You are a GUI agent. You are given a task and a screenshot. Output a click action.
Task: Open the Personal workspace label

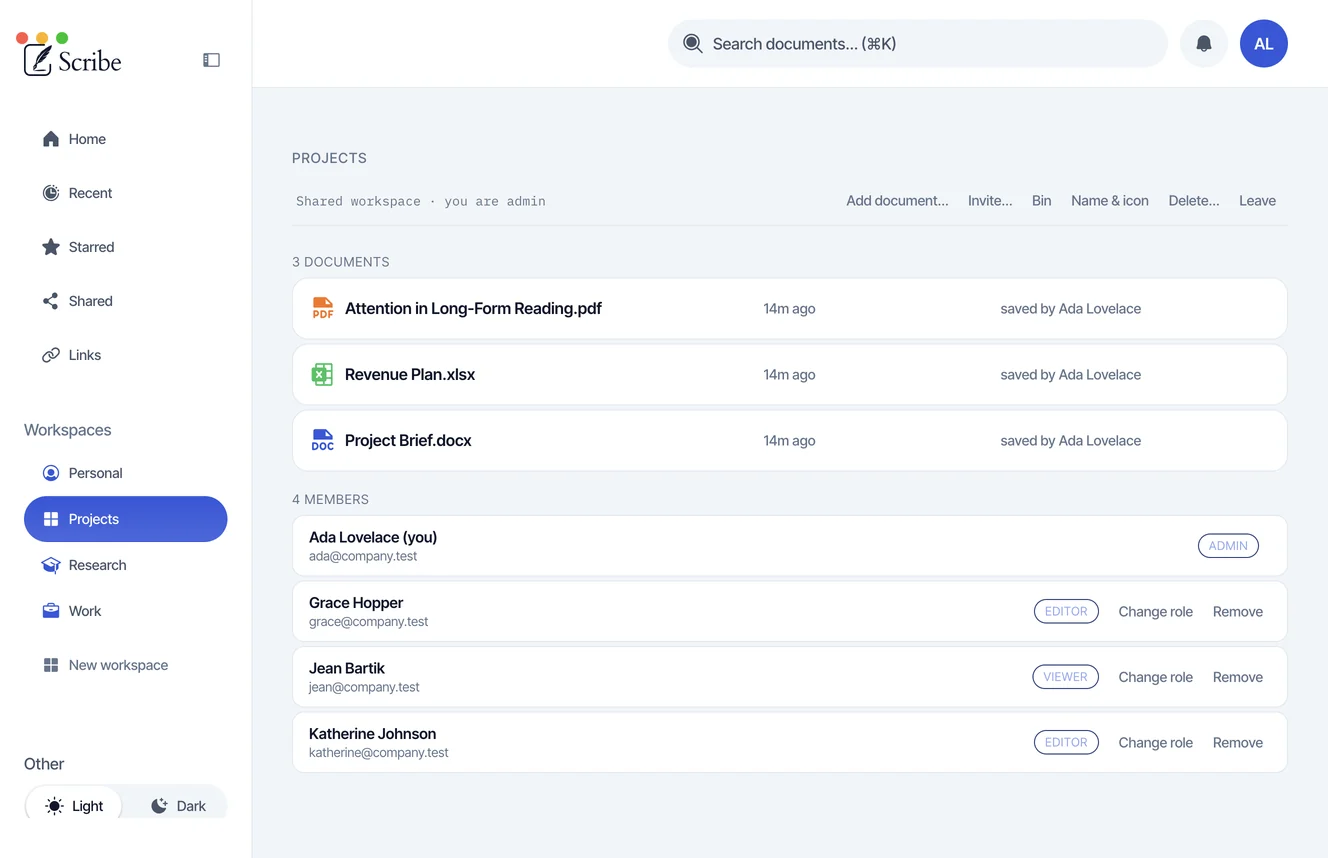[x=95, y=473]
